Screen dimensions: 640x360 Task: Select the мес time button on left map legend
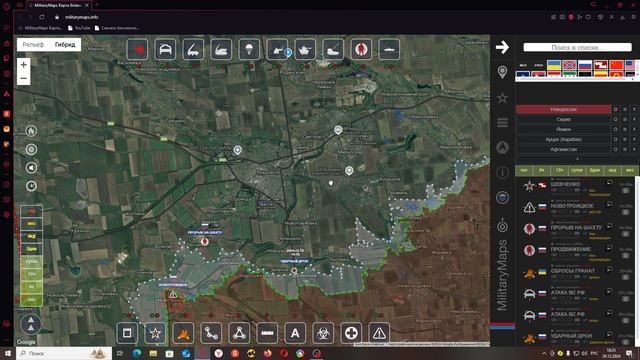(x=31, y=224)
